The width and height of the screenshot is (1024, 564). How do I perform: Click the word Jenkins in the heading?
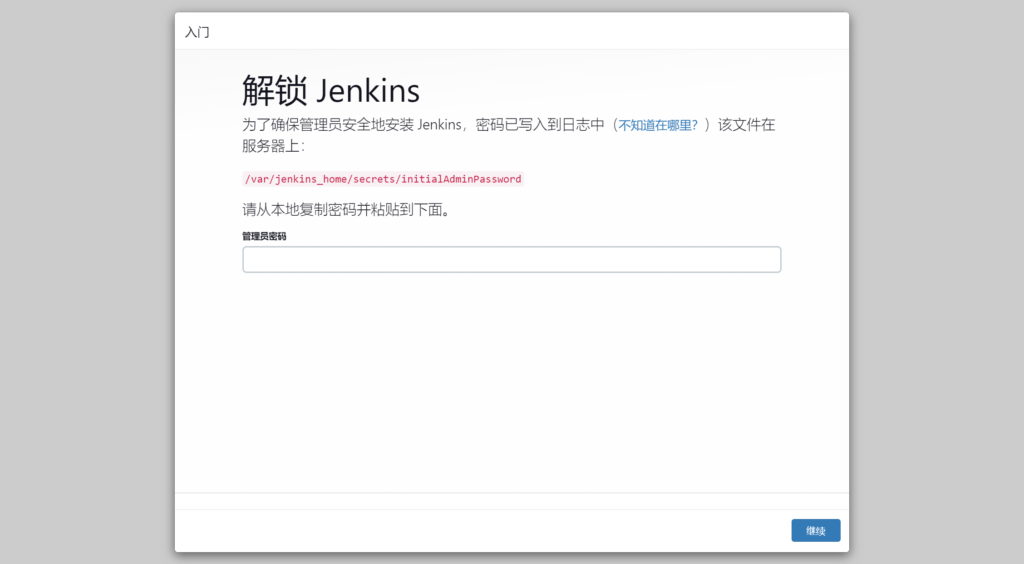click(x=368, y=91)
